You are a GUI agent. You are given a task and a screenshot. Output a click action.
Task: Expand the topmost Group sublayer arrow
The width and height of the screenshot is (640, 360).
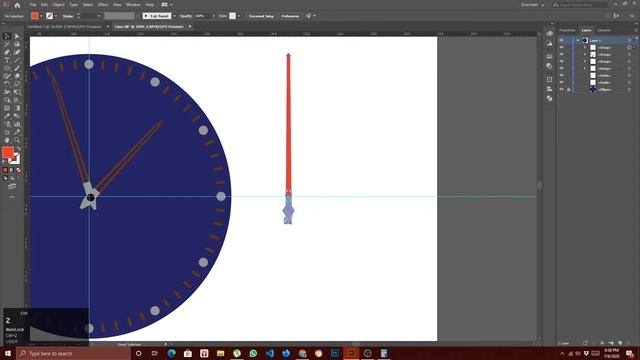[584, 47]
